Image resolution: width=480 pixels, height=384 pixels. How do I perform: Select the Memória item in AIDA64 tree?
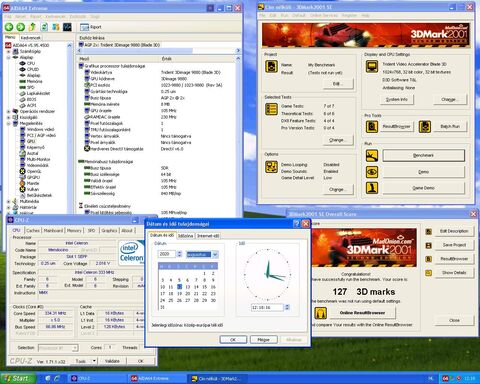pos(34,81)
